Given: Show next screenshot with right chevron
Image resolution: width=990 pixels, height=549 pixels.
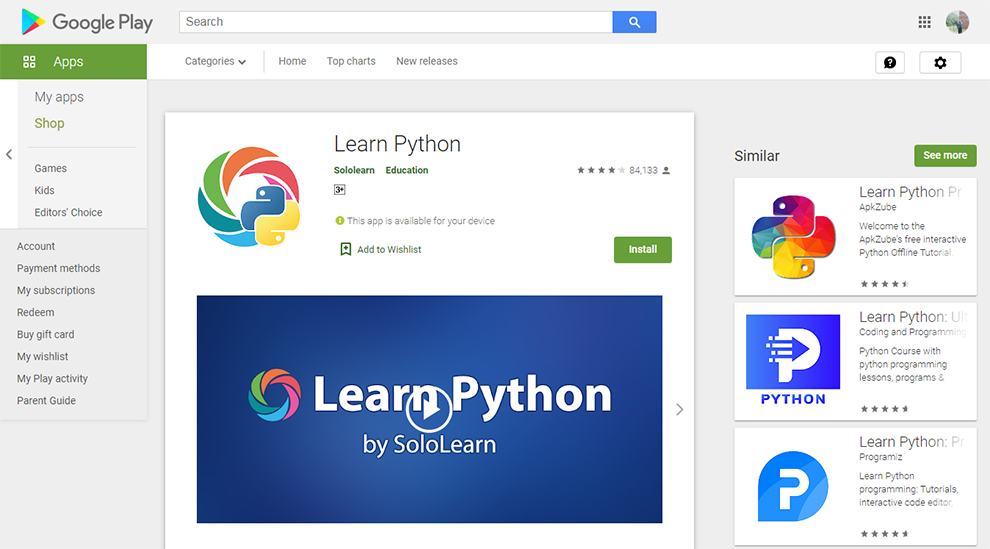Looking at the screenshot, I should coord(679,410).
